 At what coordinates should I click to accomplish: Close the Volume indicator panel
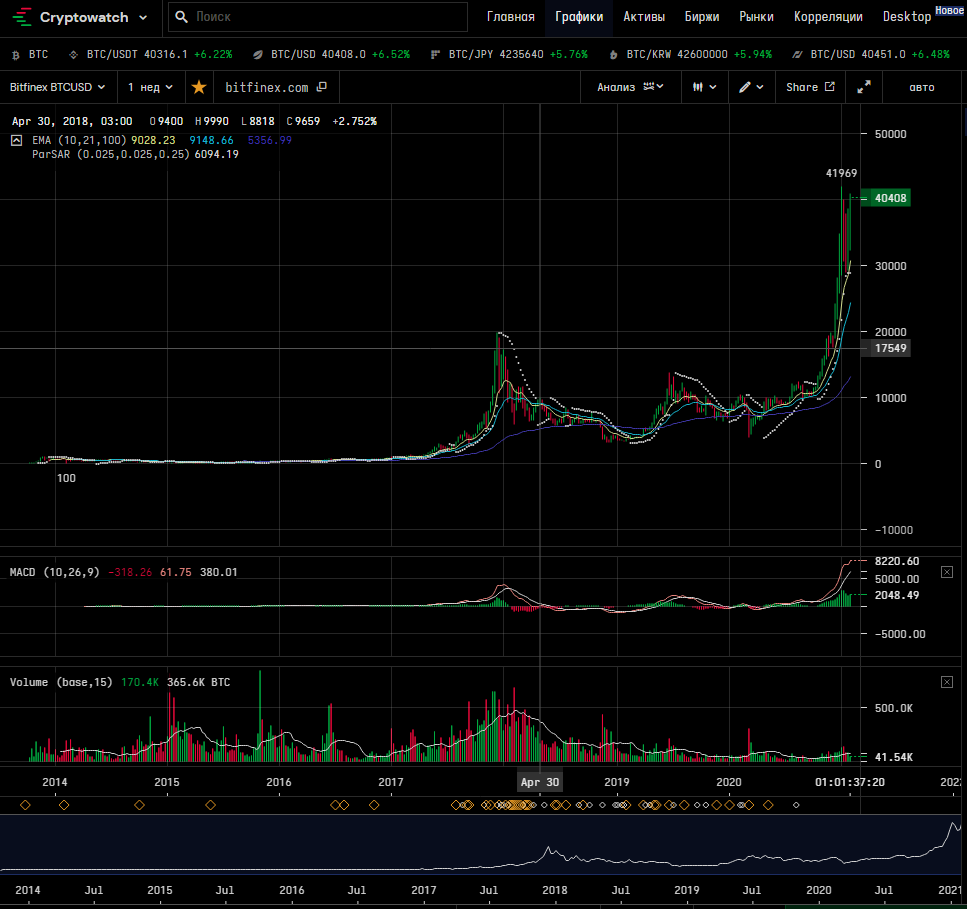[x=947, y=682]
